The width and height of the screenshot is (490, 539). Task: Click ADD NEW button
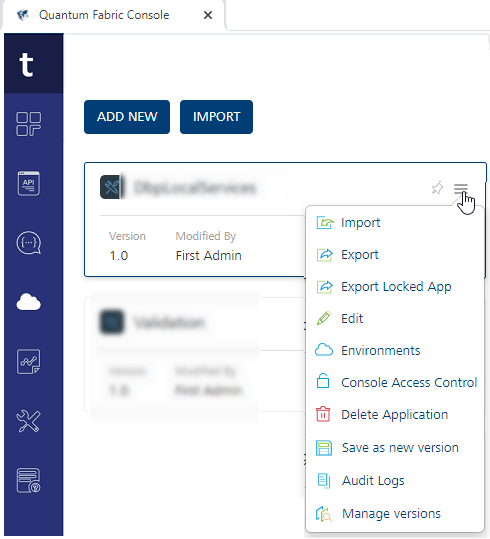127,117
